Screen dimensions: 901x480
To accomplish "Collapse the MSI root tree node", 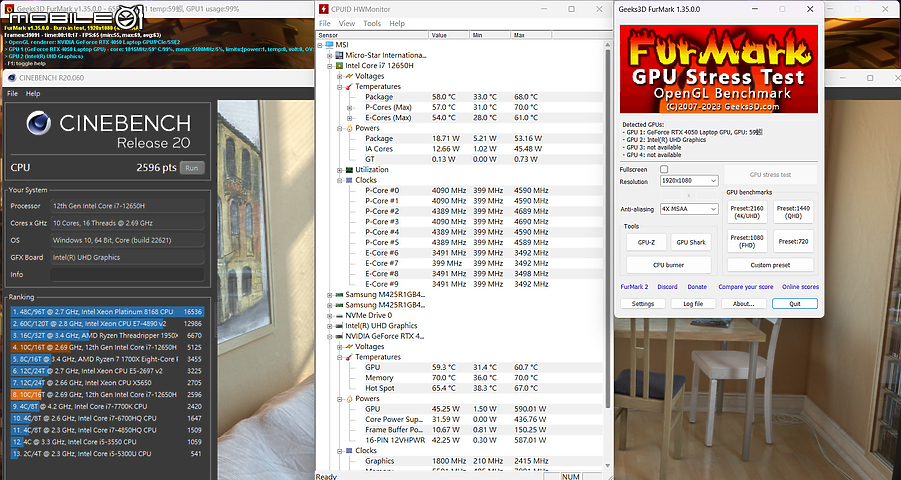I will pyautogui.click(x=321, y=45).
